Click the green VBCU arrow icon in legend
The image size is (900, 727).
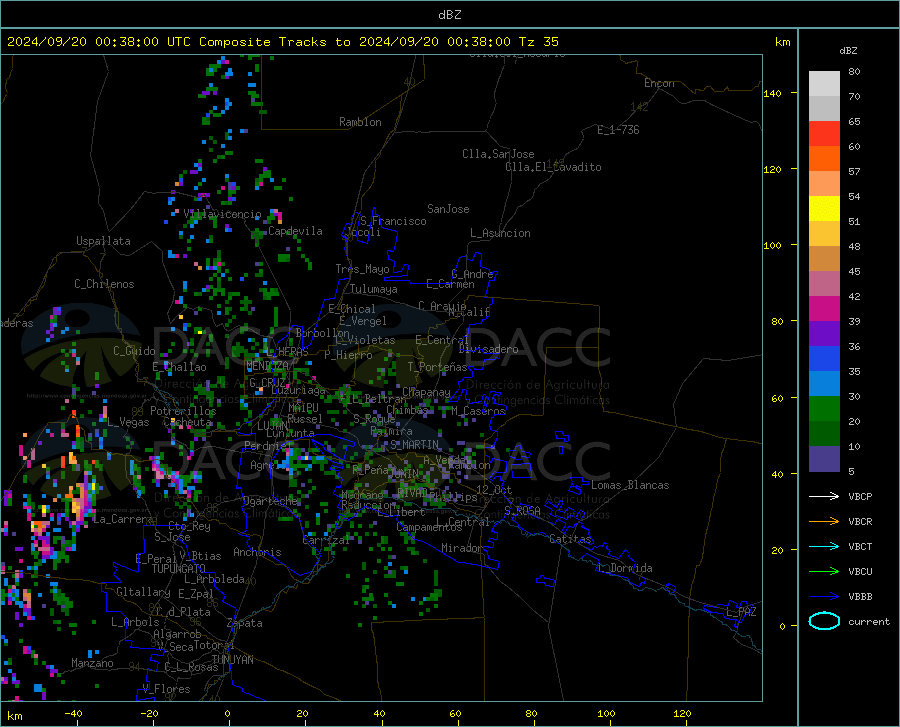tap(824, 572)
